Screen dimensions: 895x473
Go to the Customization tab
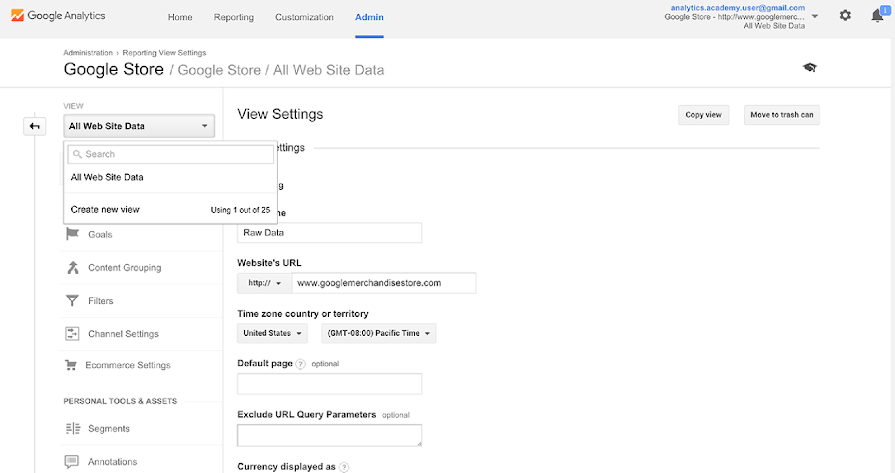[x=302, y=17]
